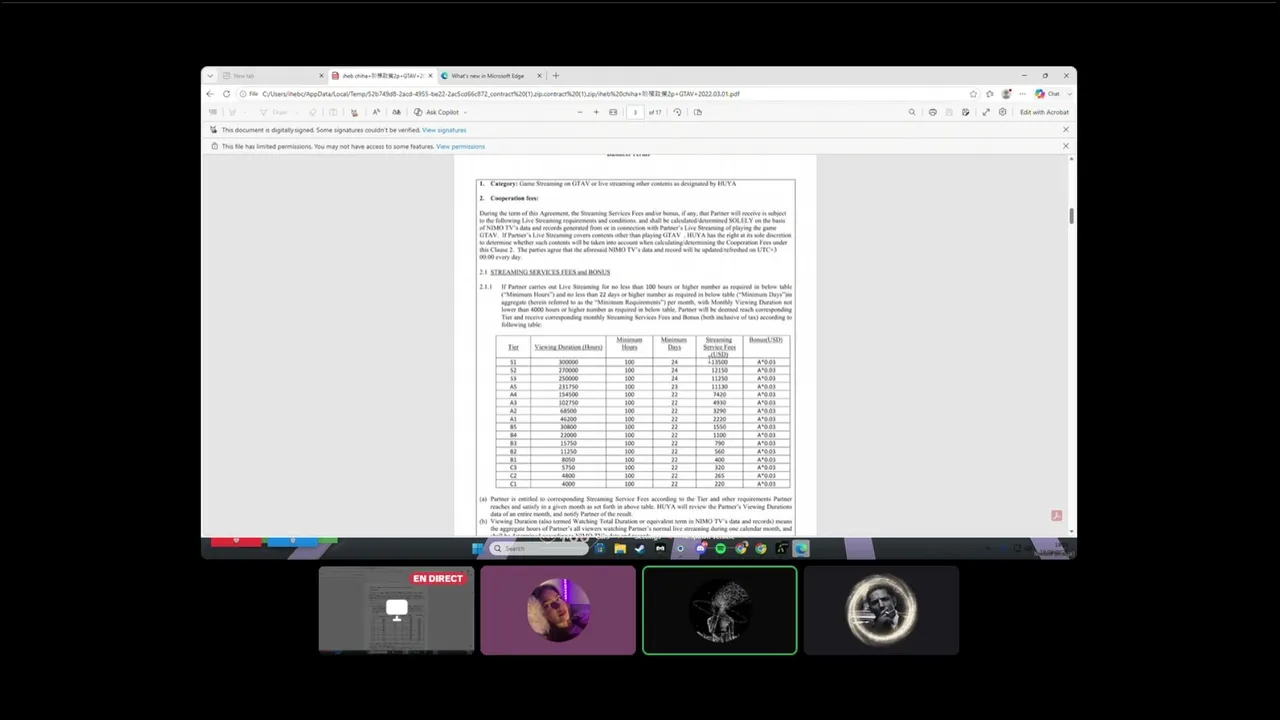Close the New tab browser tab
Screen dimensions: 1280x720
322,76
